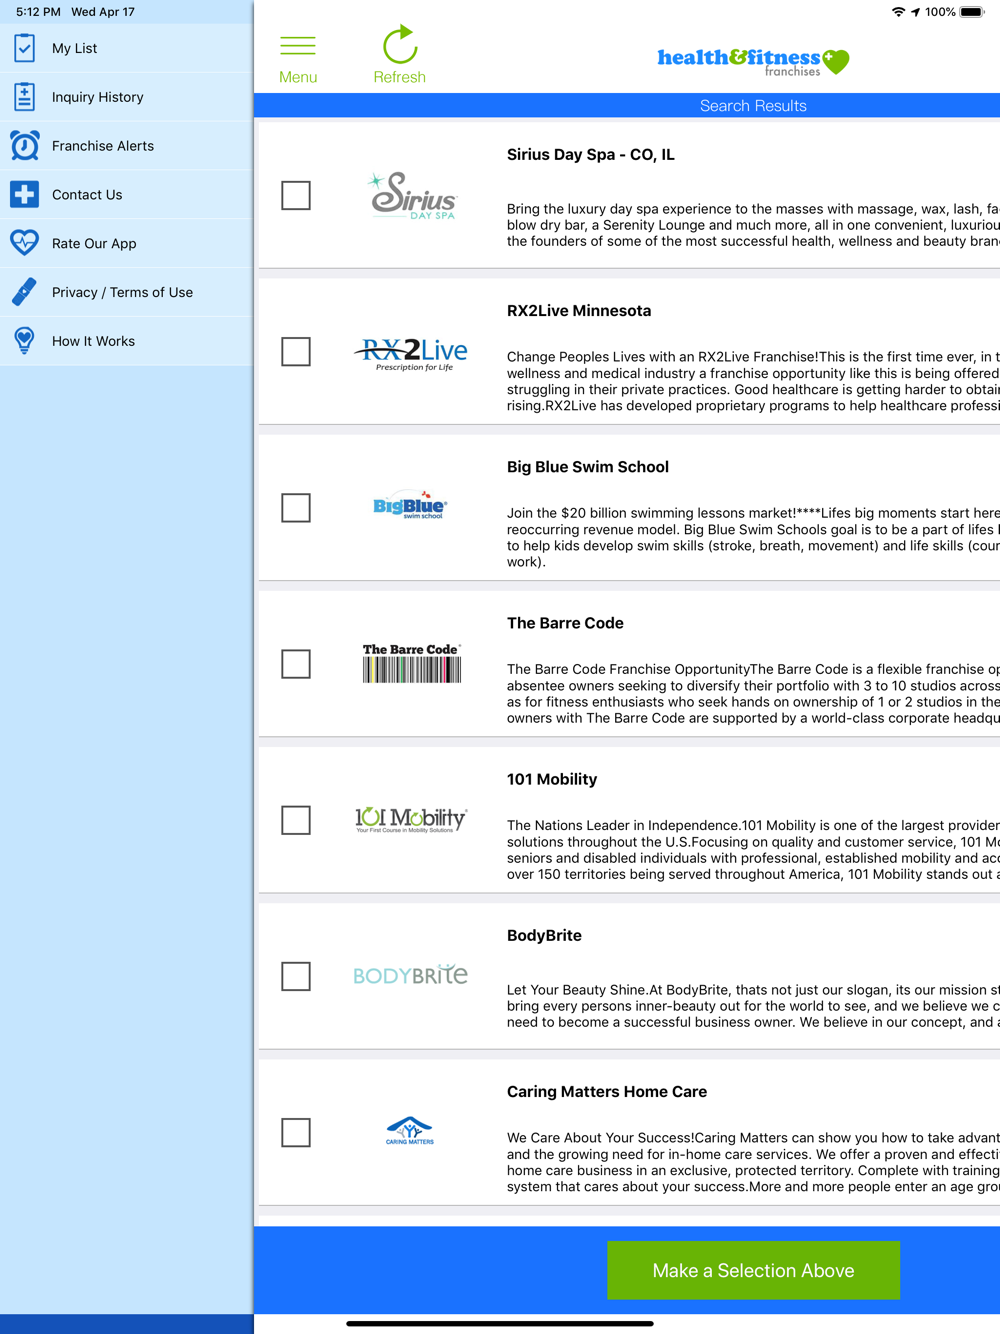Tap the battery indicator in status bar
The width and height of the screenshot is (1000, 1334).
pos(972,12)
